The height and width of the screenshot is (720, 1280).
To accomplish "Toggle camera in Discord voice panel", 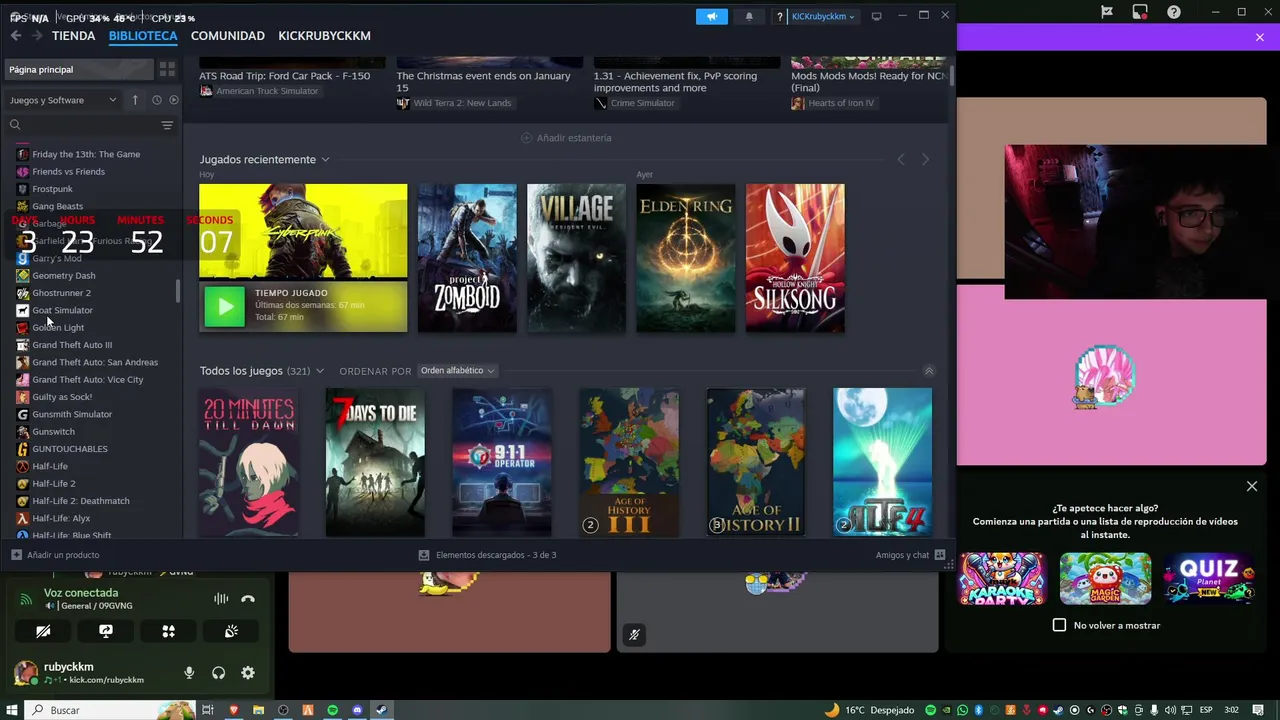I will click(43, 631).
